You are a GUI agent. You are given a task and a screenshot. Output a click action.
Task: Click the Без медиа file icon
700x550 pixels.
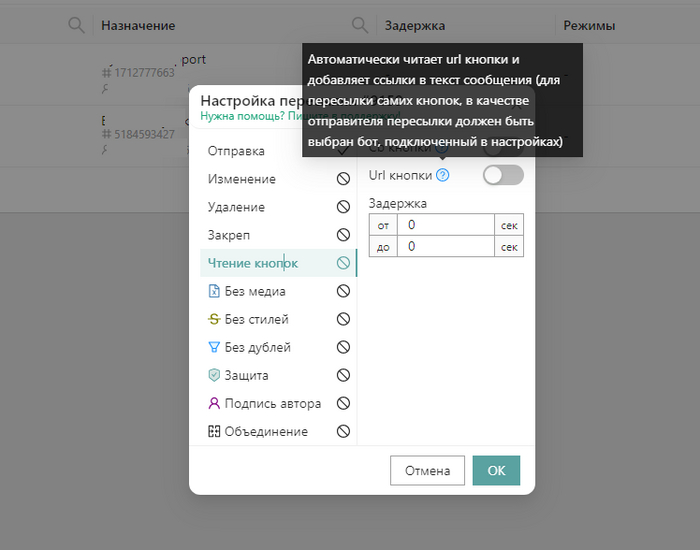214,291
